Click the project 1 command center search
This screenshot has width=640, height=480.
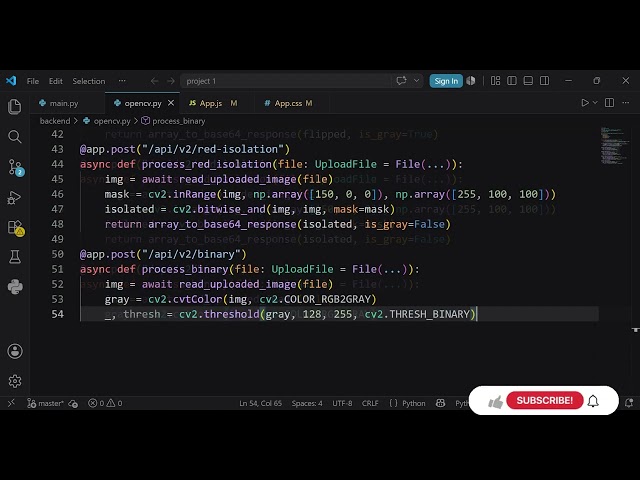286,81
